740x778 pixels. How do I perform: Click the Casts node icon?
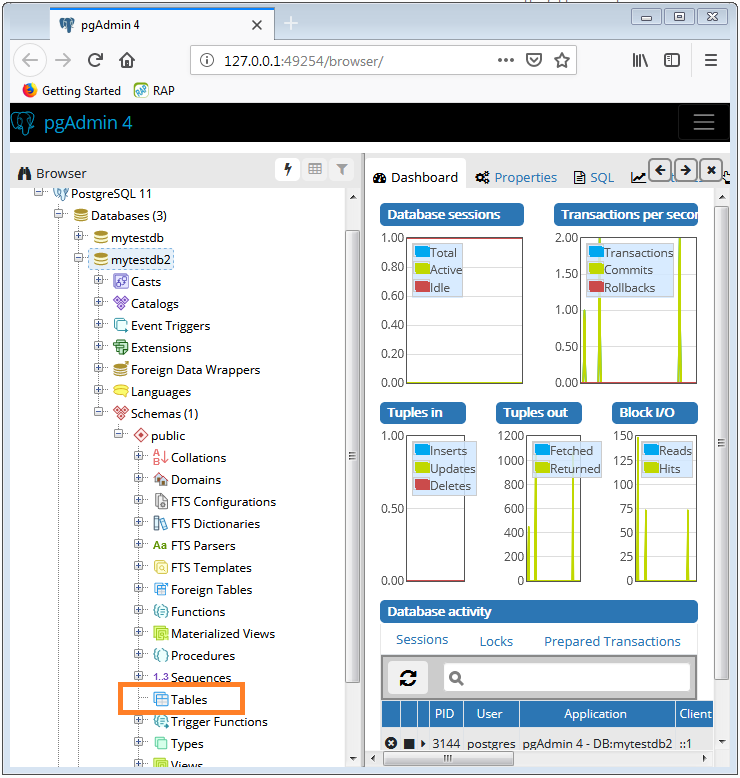click(x=121, y=281)
